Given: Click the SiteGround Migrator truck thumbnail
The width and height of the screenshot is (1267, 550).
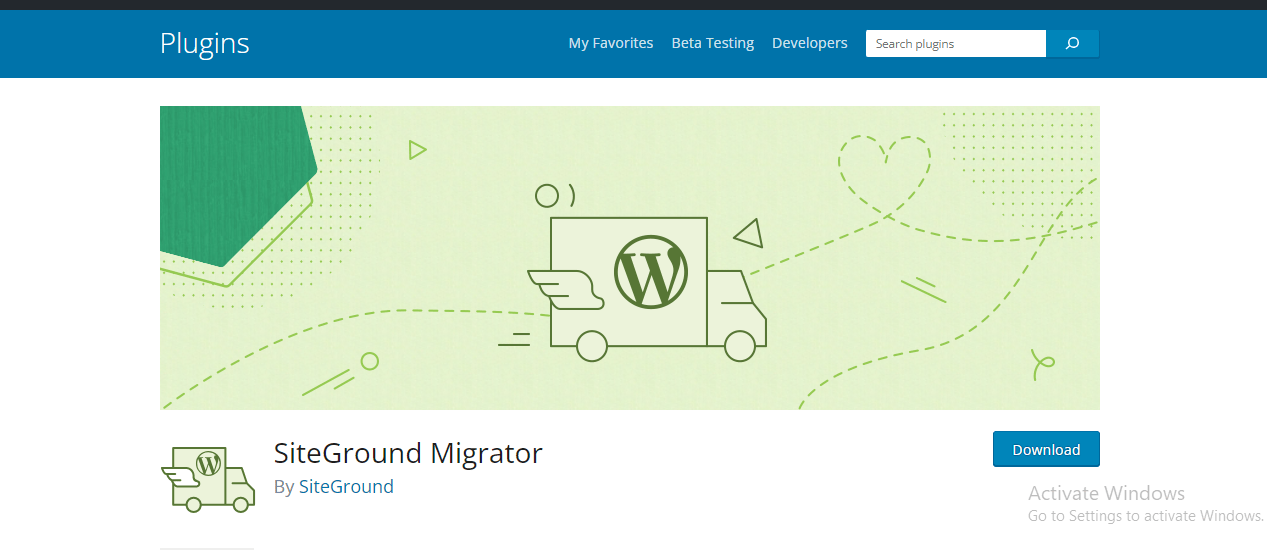Looking at the screenshot, I should pyautogui.click(x=208, y=479).
